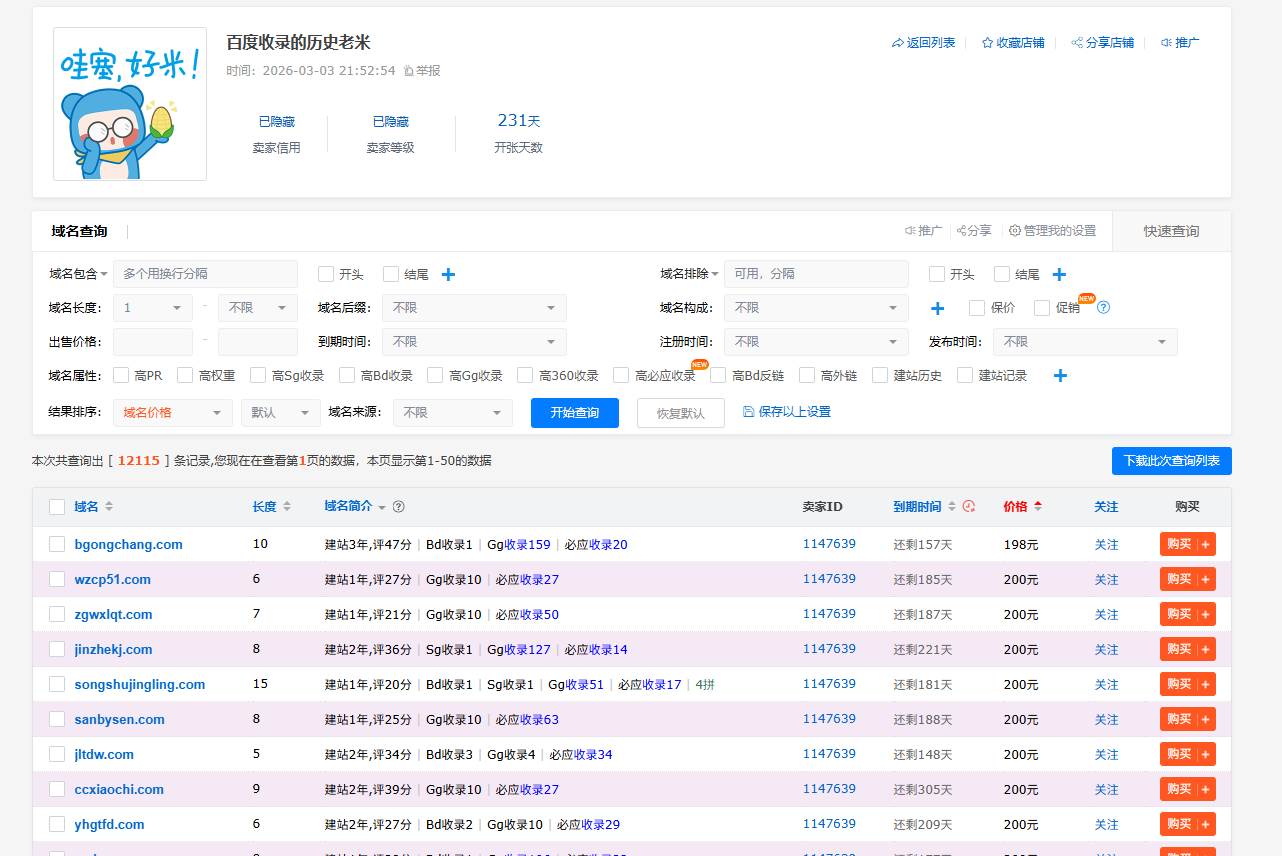Open the 域名后缀 dropdown
Image resolution: width=1282 pixels, height=856 pixels.
[x=474, y=308]
